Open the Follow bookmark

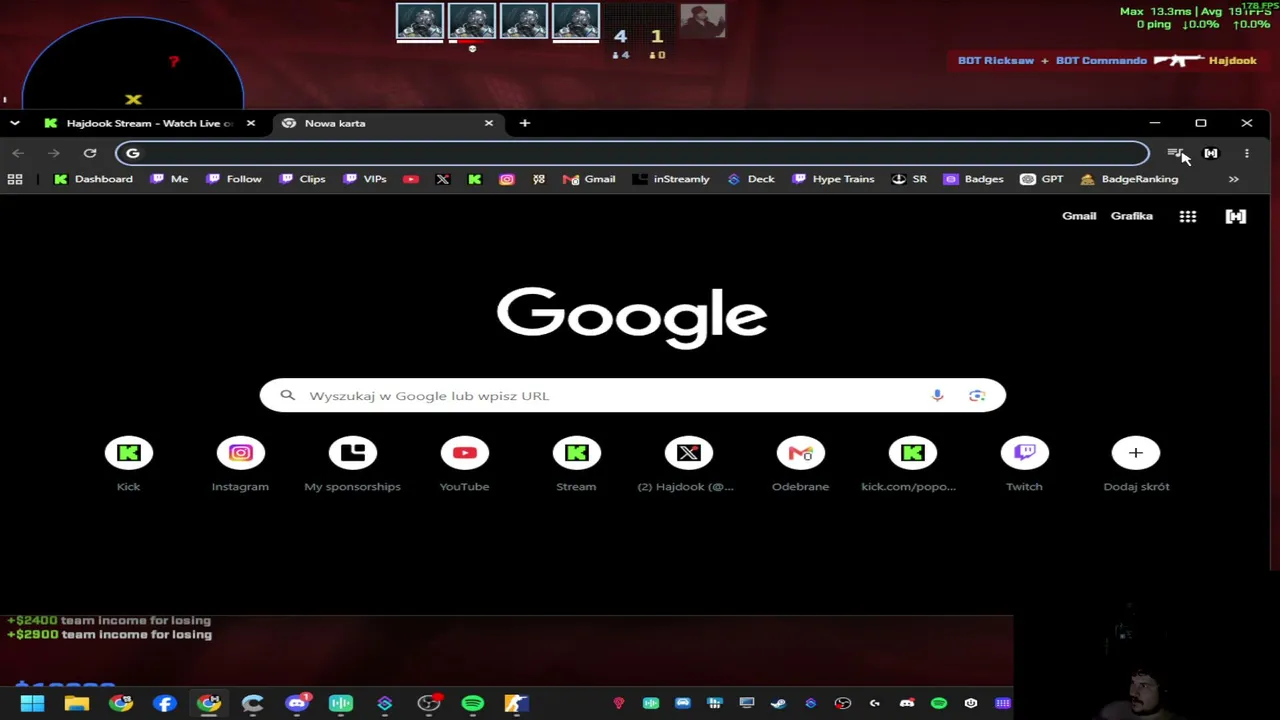coord(234,179)
